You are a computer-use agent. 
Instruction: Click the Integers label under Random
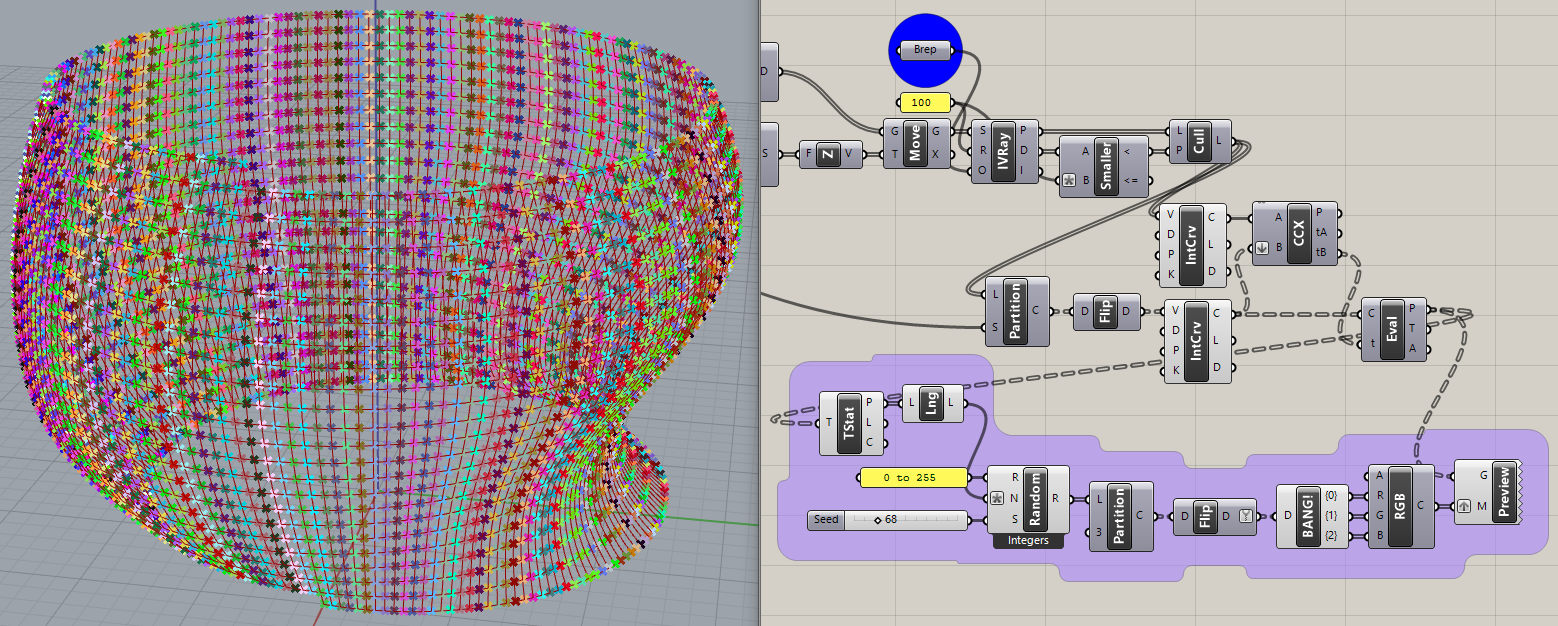[x=1028, y=541]
